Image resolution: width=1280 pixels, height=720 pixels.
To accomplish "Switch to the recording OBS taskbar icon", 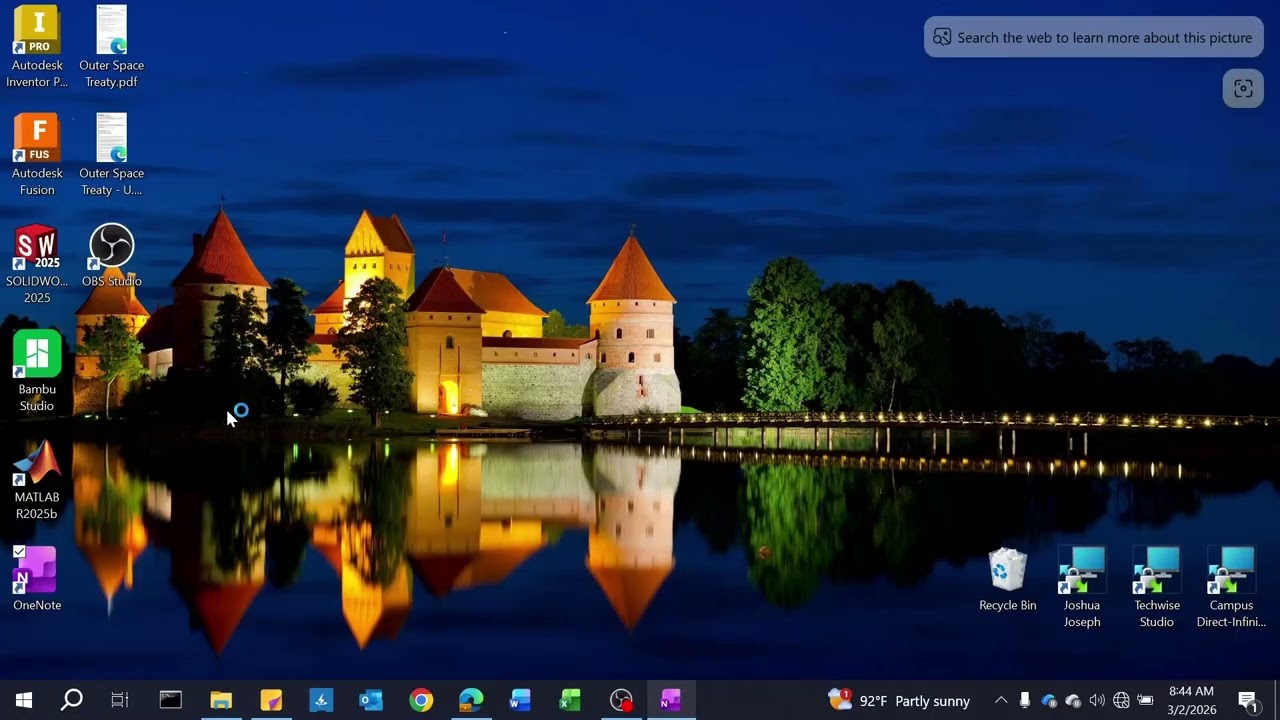I will pyautogui.click(x=621, y=700).
